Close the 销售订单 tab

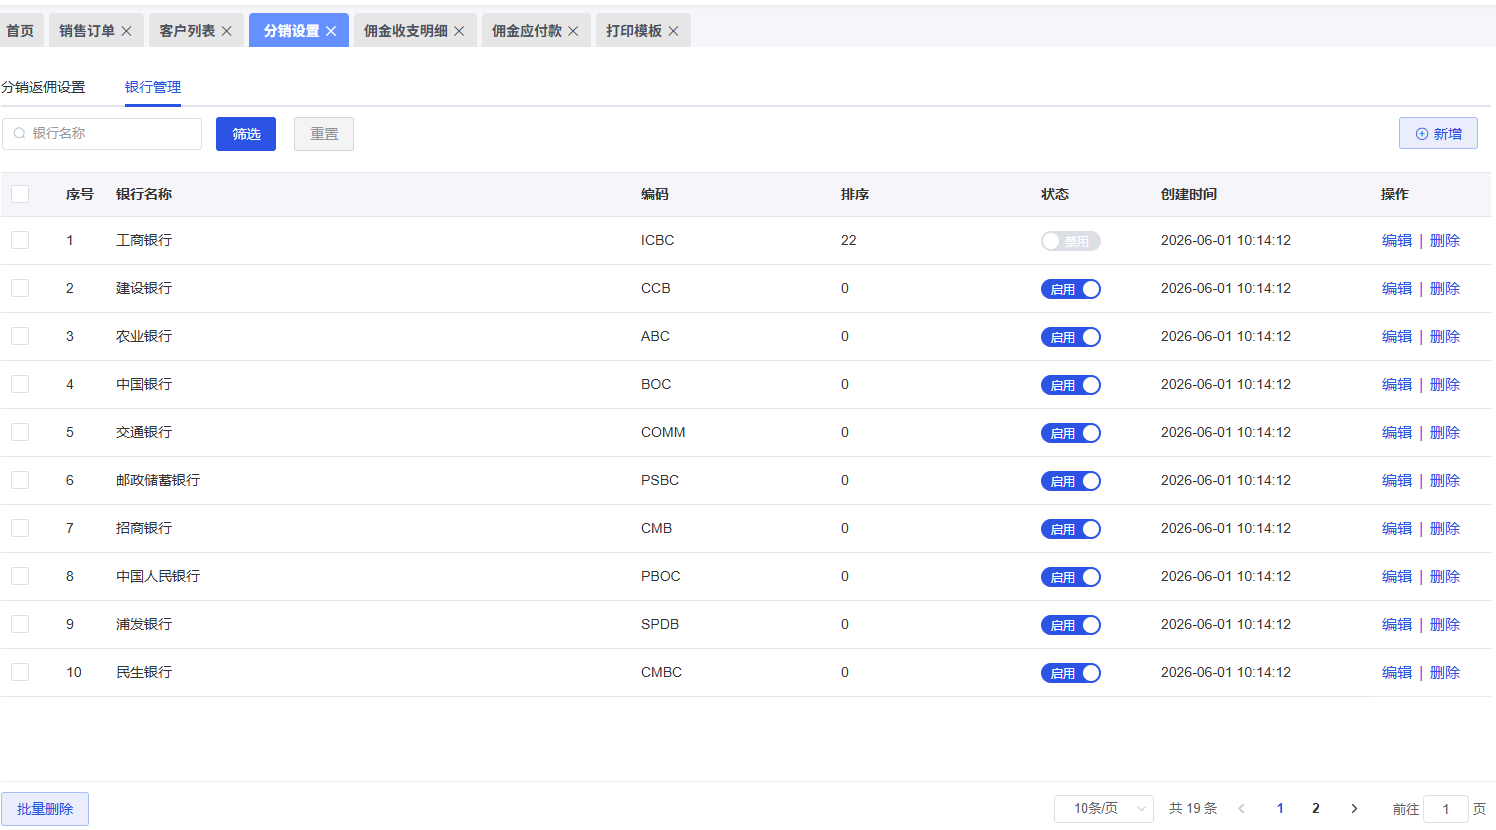(126, 31)
